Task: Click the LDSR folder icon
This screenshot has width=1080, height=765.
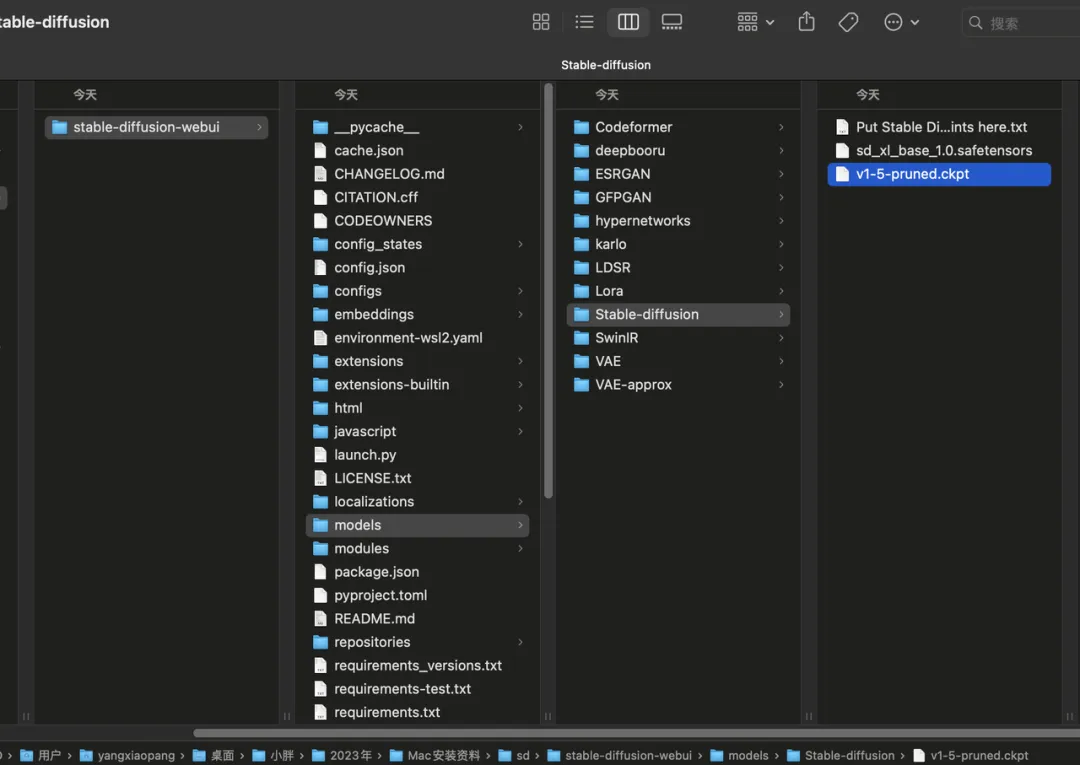Action: [581, 268]
